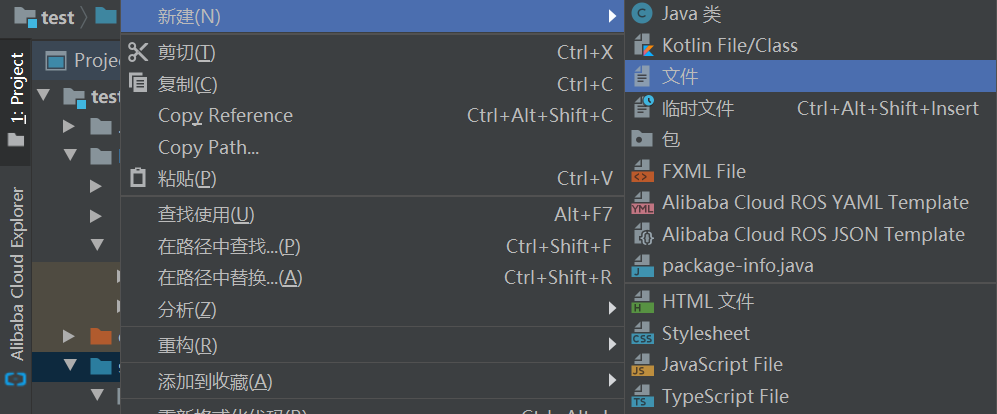Select 文件 in New submenu
The image size is (997, 414).
[811, 76]
